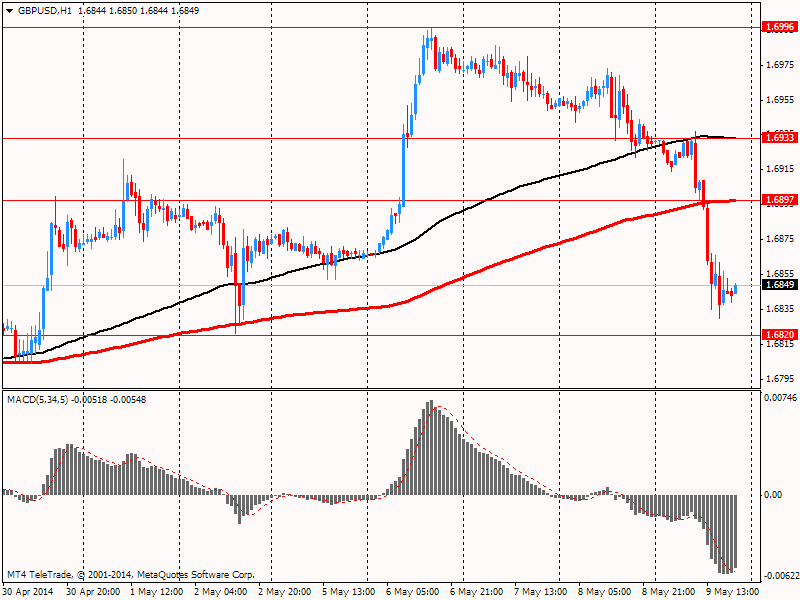The image size is (800, 600).
Task: Click the 7 May 13:00 time label
Action: point(541,592)
